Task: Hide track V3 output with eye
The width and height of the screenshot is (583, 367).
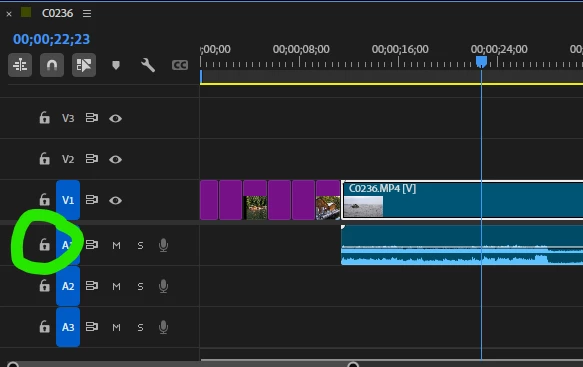Action: pos(116,118)
